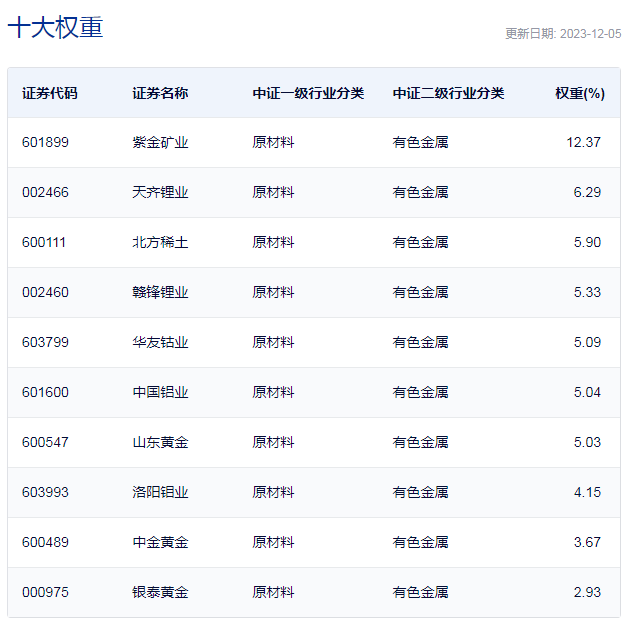Click 原材料 in the 山东黄金 row
The width and height of the screenshot is (627, 626).
pos(273,442)
